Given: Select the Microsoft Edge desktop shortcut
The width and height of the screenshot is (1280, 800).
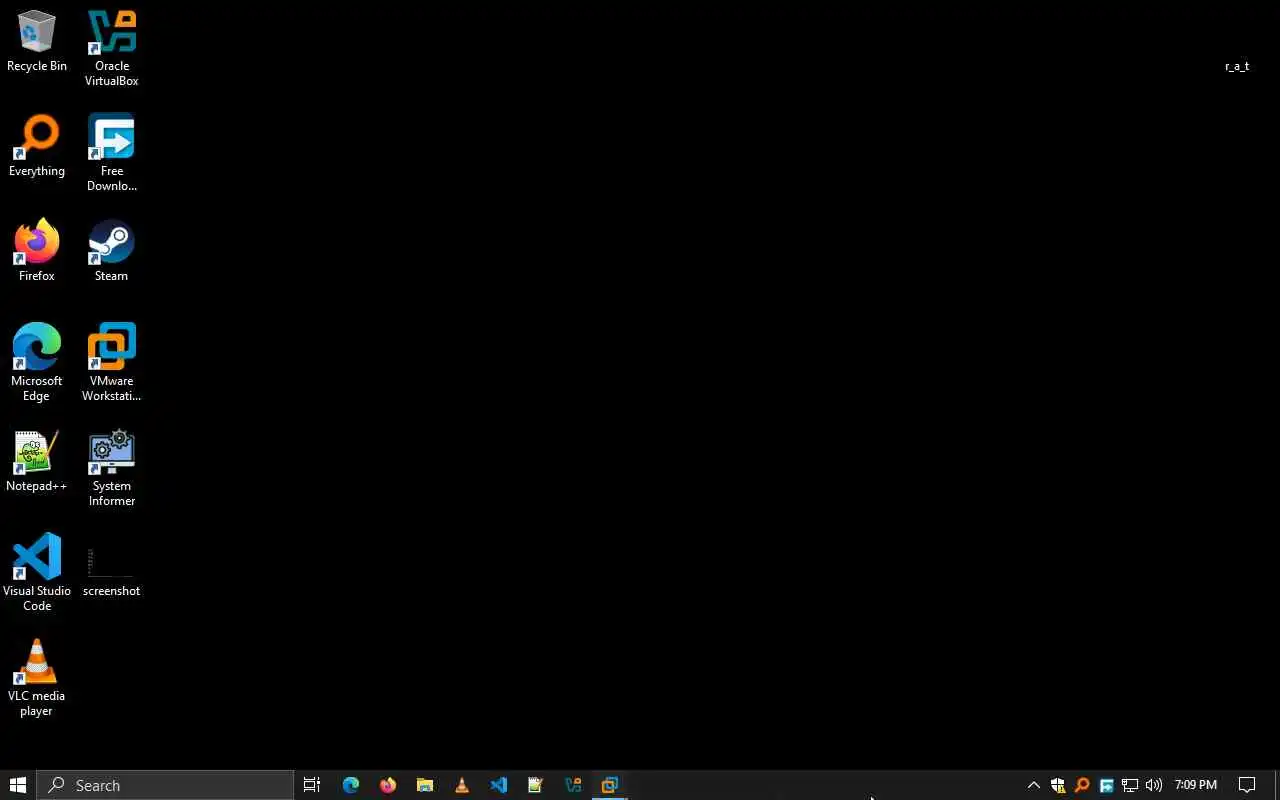Looking at the screenshot, I should (x=37, y=364).
